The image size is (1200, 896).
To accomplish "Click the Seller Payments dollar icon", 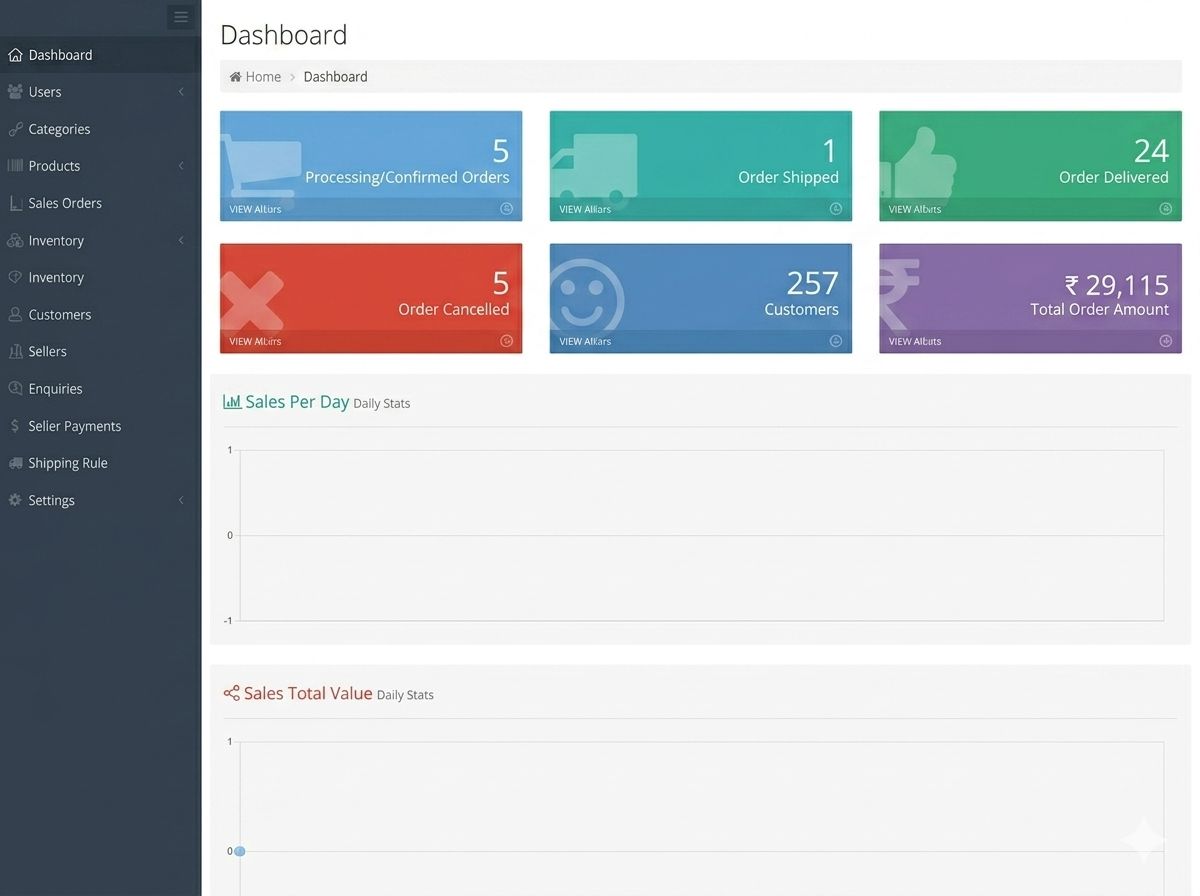I will (15, 426).
